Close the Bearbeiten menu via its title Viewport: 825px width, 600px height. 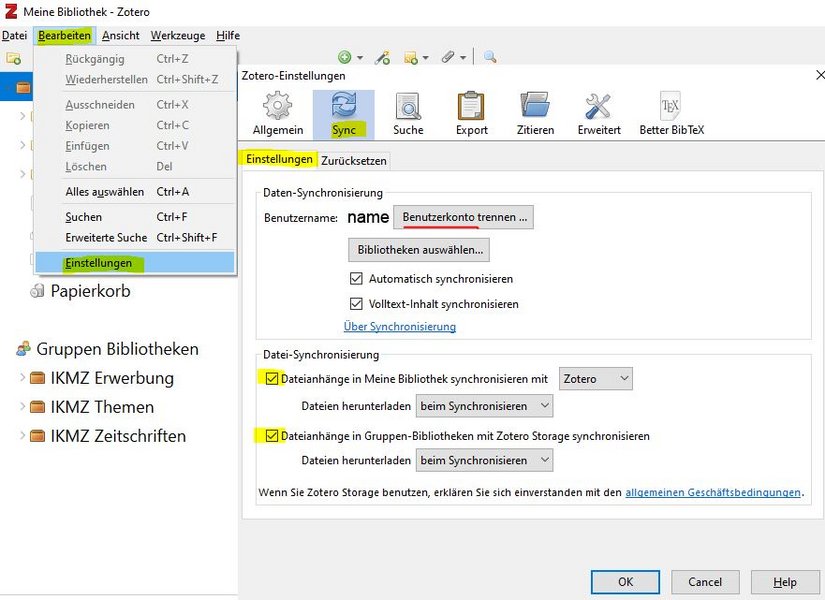click(x=64, y=35)
